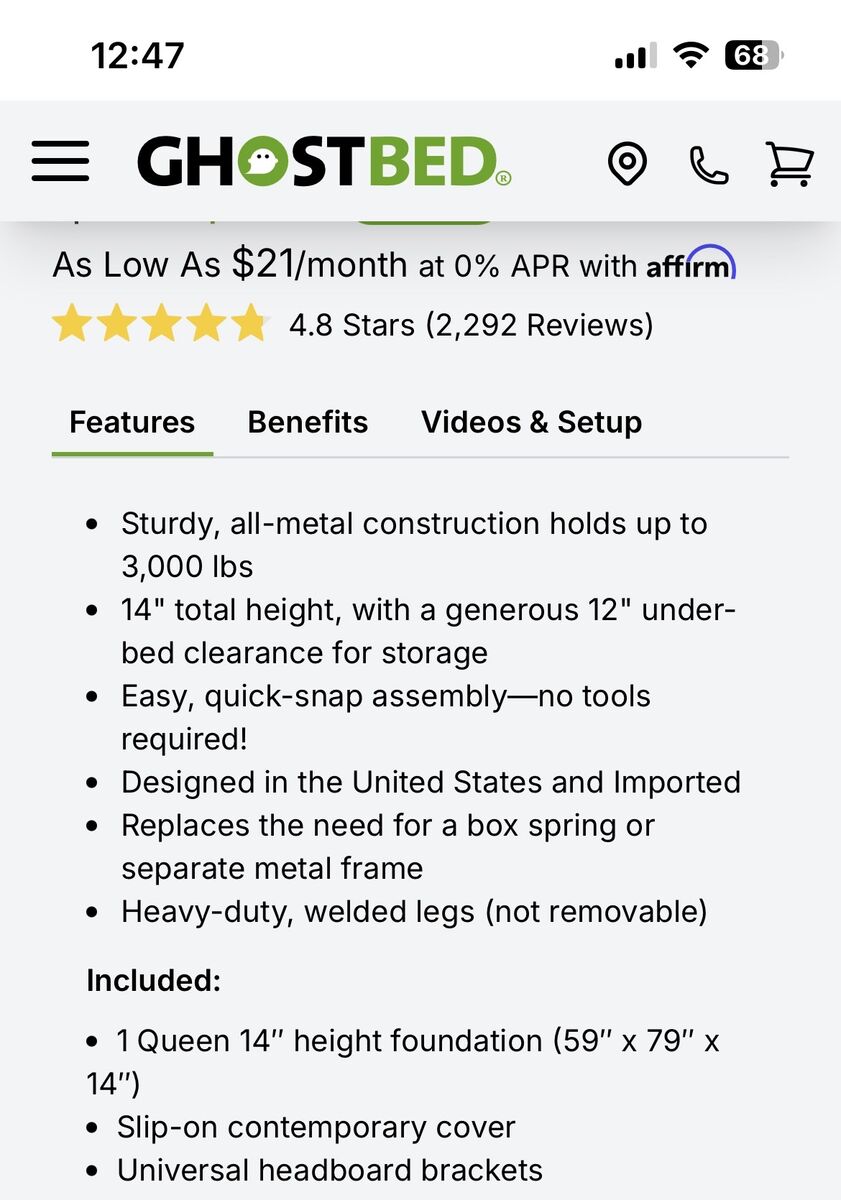Screen dimensions: 841x1200
Task: Click the As Low As $21/month text
Action: [230, 265]
